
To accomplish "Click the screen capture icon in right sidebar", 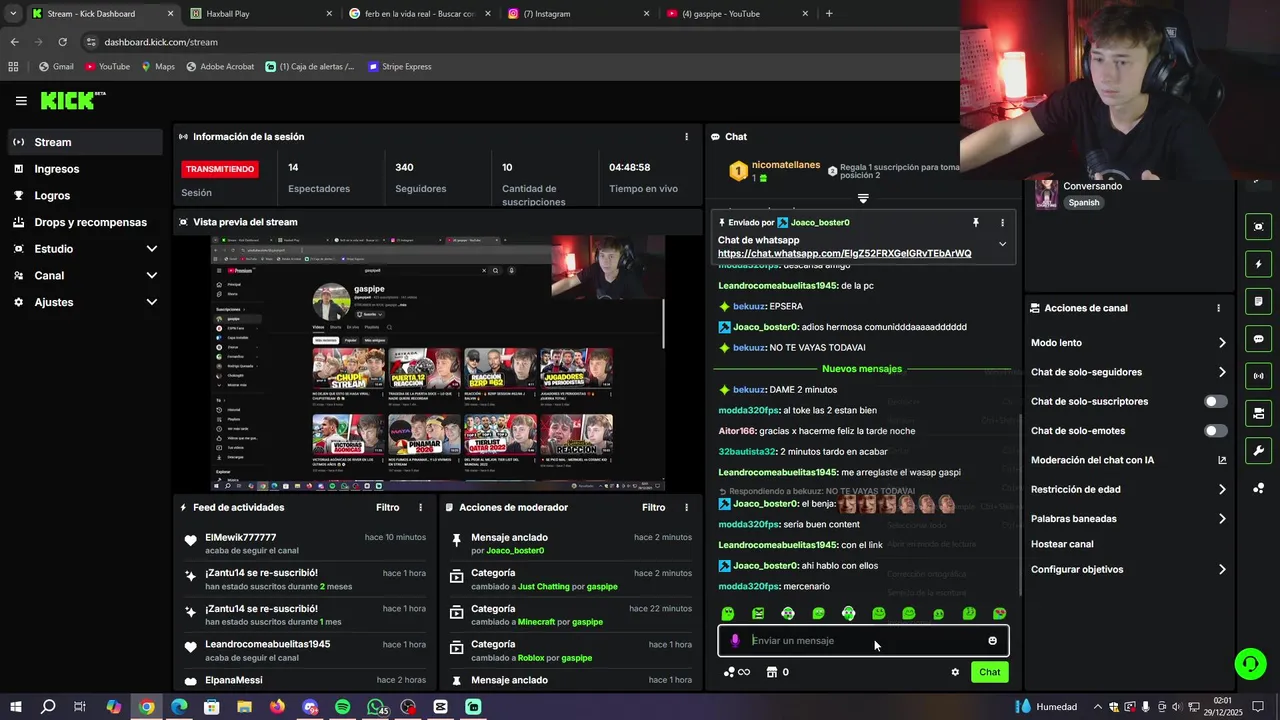I will tap(1258, 227).
